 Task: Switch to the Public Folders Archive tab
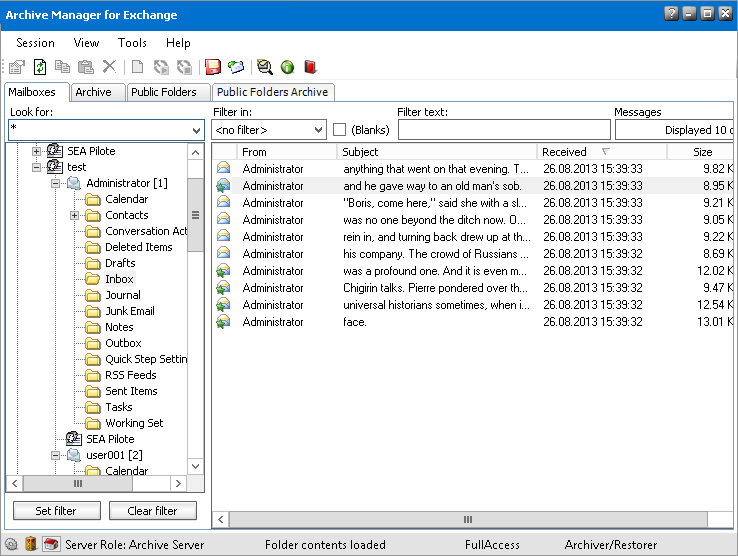(x=271, y=92)
